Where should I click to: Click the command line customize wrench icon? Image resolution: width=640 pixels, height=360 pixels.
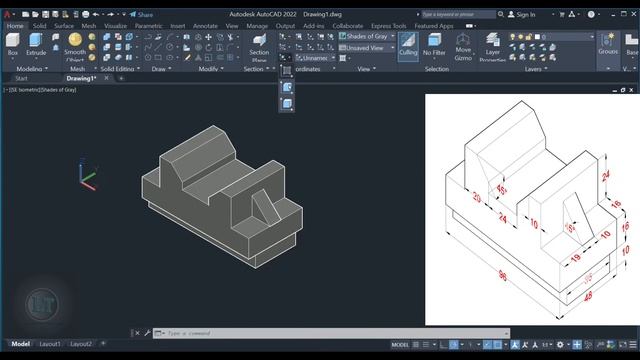click(147, 333)
